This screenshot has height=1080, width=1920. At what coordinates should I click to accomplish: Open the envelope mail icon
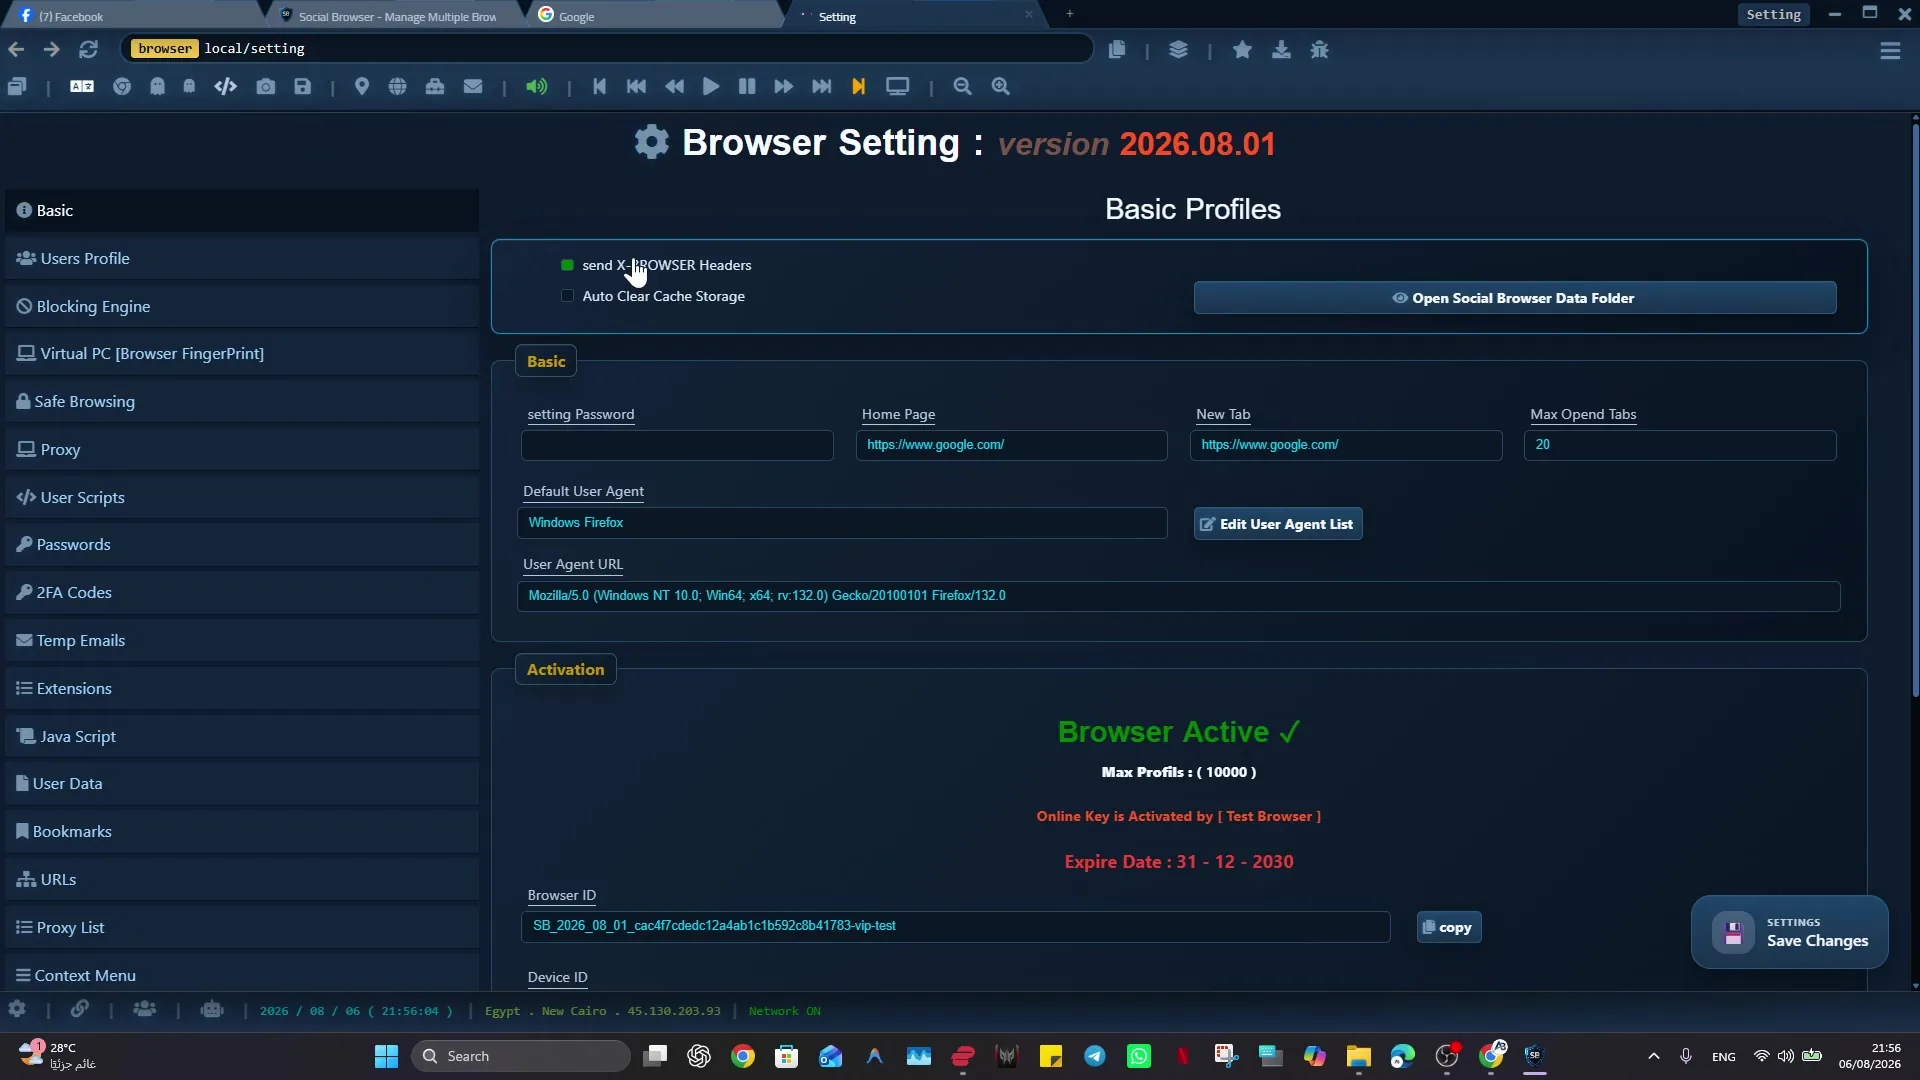click(473, 87)
